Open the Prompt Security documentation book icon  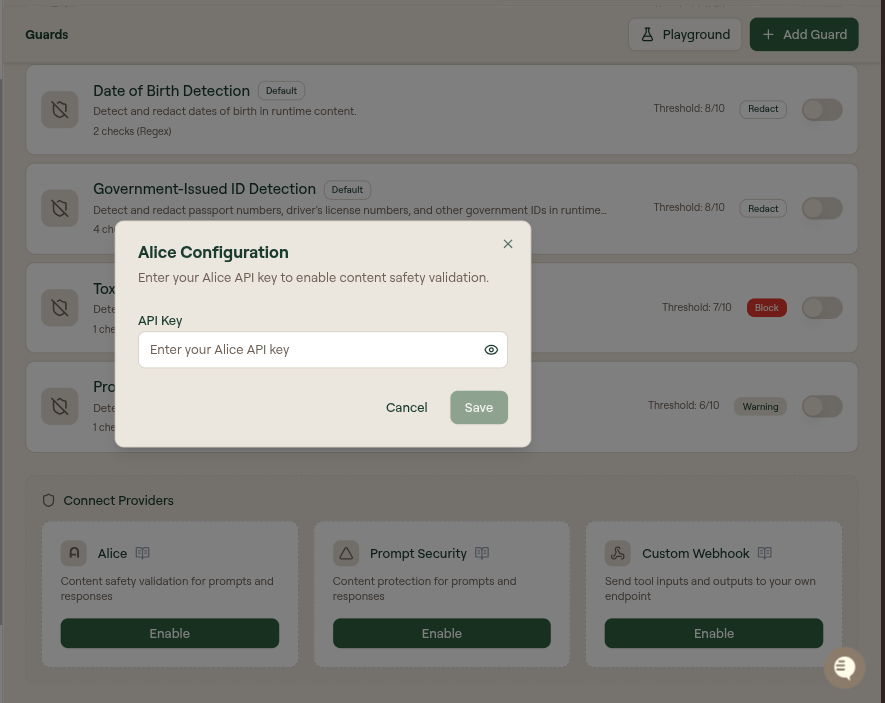(x=482, y=553)
